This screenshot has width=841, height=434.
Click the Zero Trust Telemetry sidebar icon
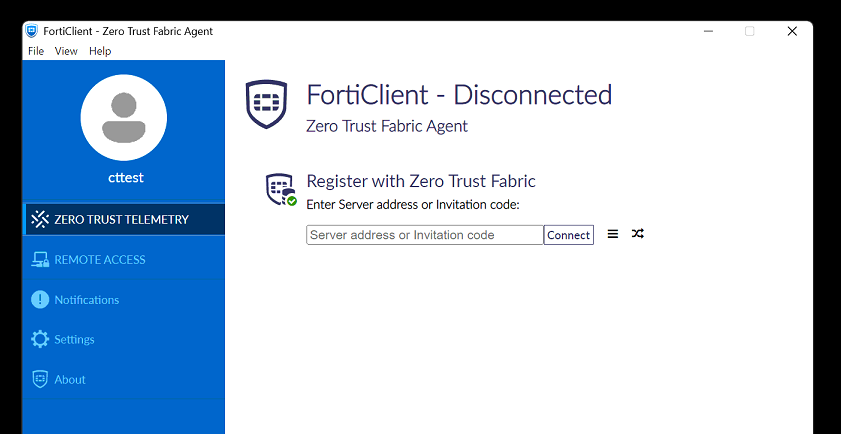click(x=40, y=219)
